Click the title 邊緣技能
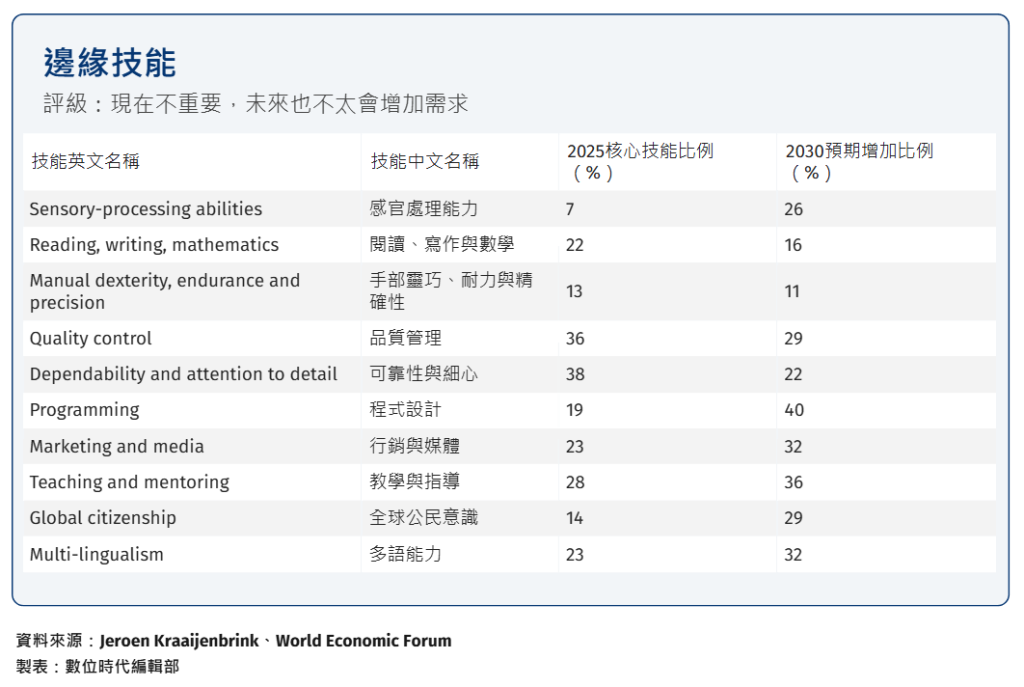Screen dimensions: 1024x687 point(110,63)
